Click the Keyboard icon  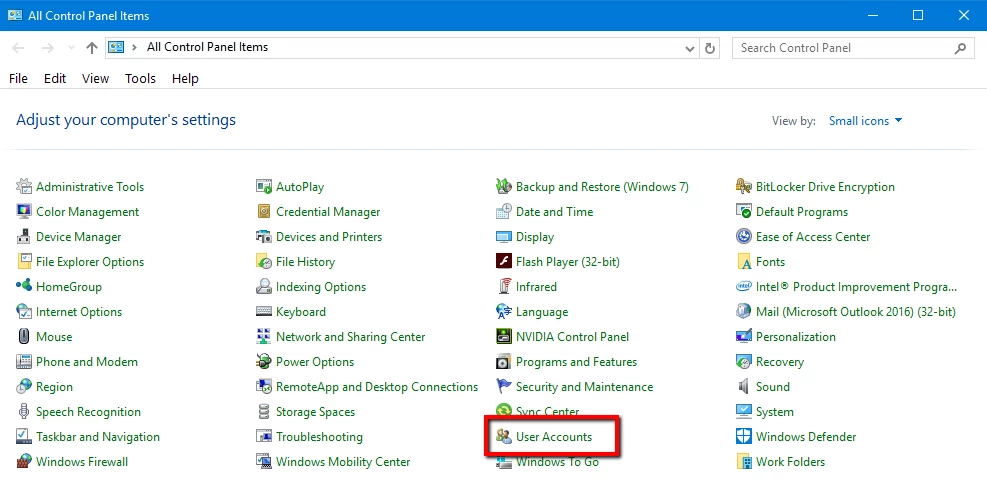(264, 311)
